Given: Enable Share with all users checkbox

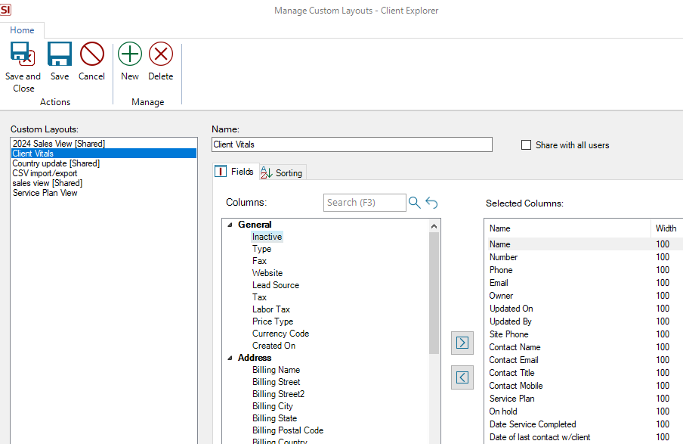Looking at the screenshot, I should click(x=526, y=145).
